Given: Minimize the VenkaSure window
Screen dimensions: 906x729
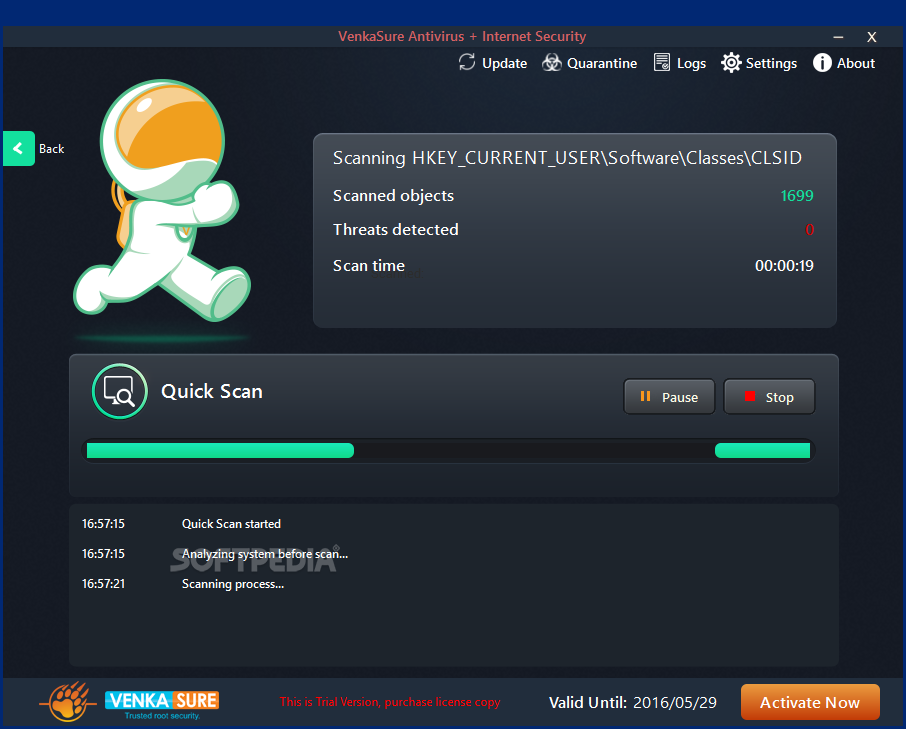Looking at the screenshot, I should pyautogui.click(x=838, y=37).
